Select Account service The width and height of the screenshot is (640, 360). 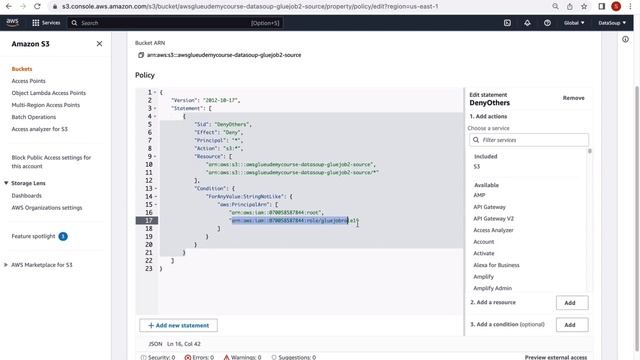click(x=484, y=242)
